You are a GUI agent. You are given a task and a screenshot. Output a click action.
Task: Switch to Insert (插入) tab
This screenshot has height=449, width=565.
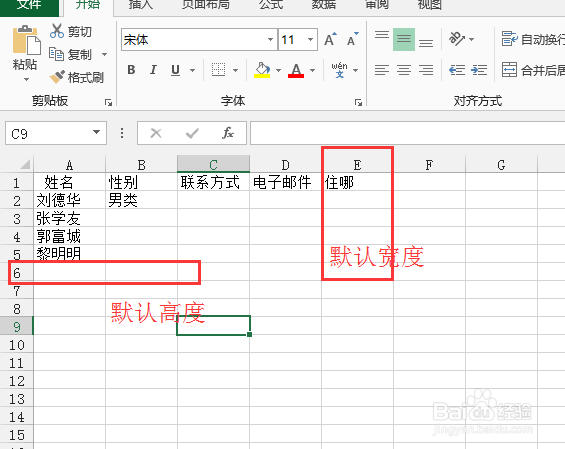(x=141, y=5)
